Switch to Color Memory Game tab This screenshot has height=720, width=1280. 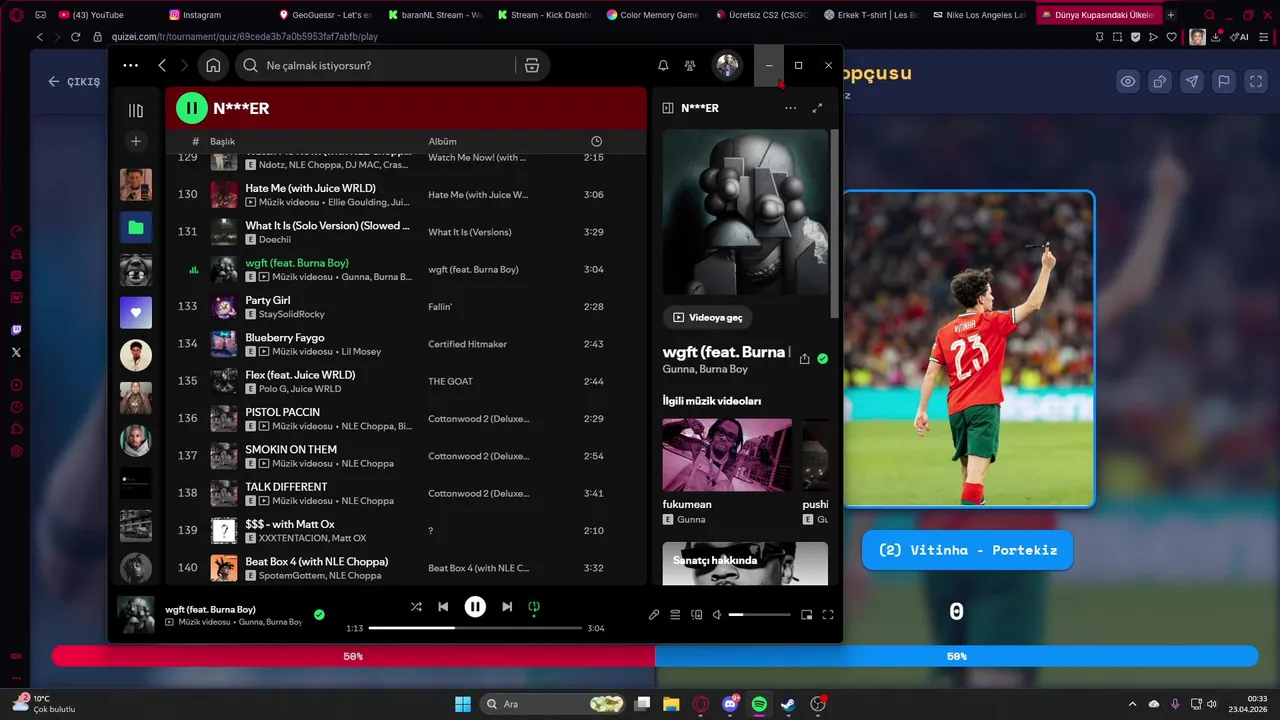point(652,15)
